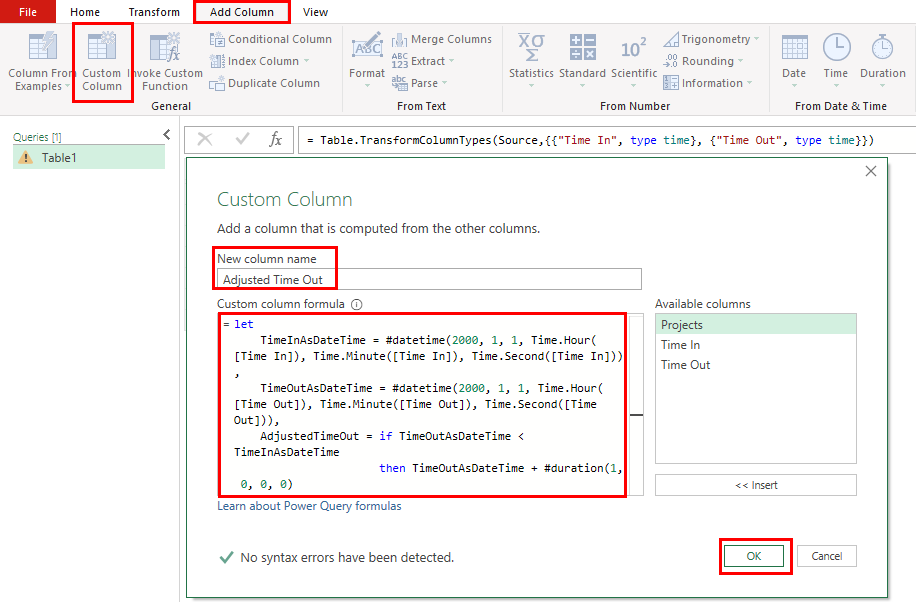Screen dimensions: 916x602
Task: Cancel the formula bar edit with X
Action: tap(205, 139)
